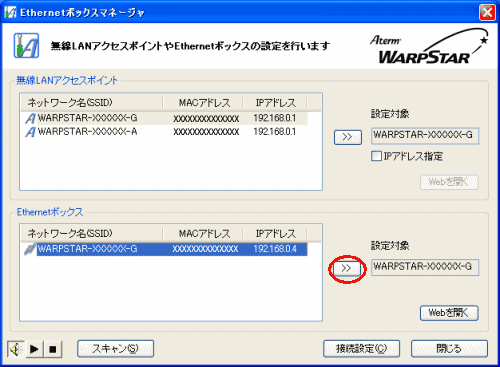Click ネットワーク名(SSID) header in Ethernetボックス list
This screenshot has width=500, height=367.
[92, 234]
